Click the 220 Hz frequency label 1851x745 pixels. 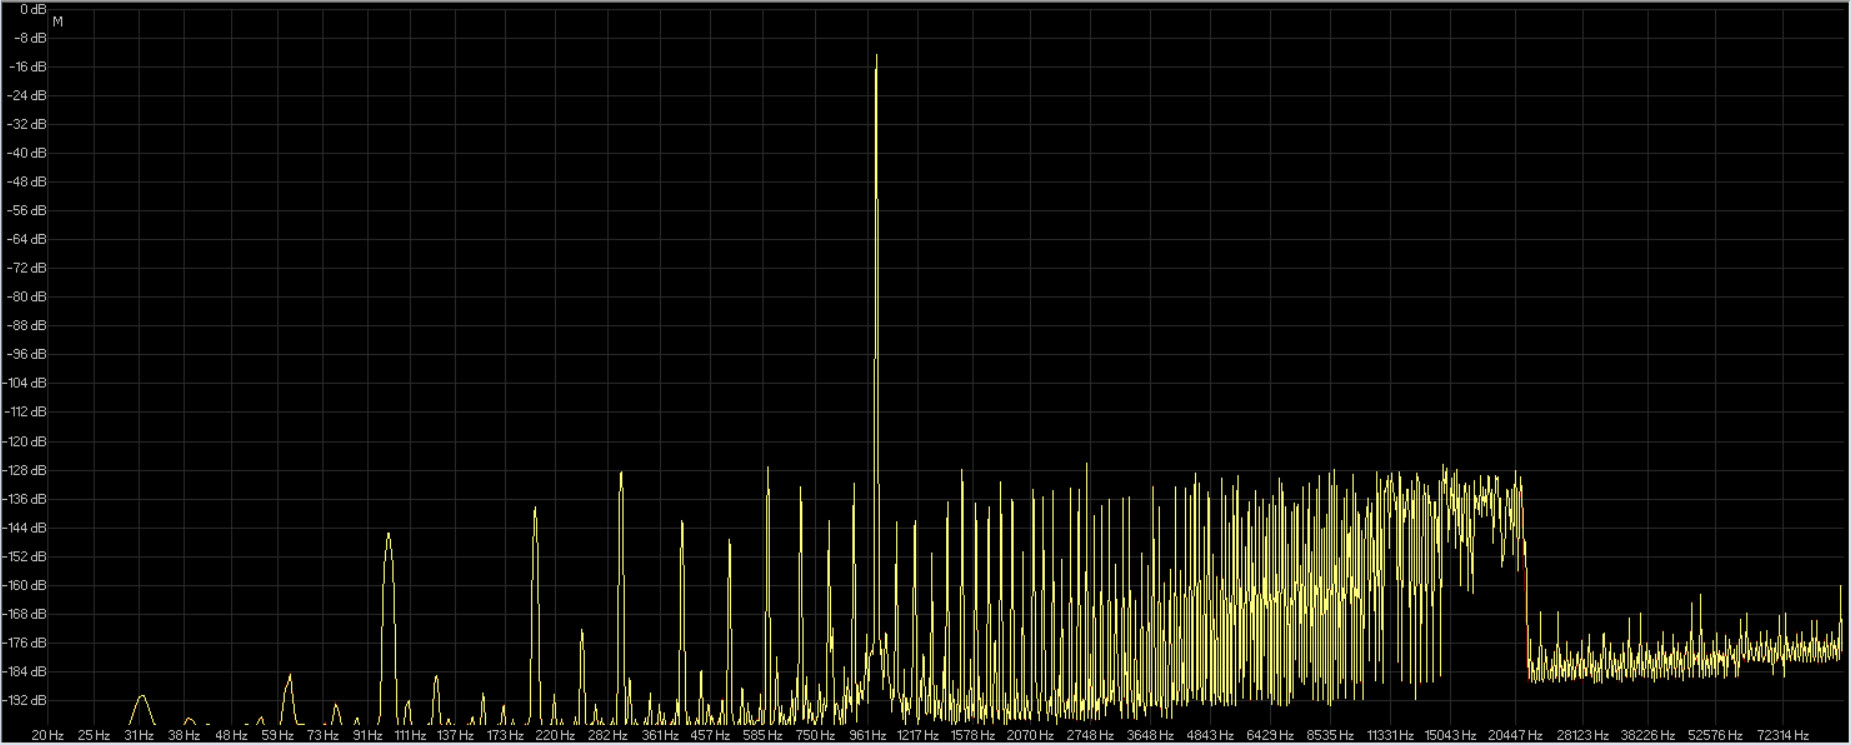[x=554, y=735]
